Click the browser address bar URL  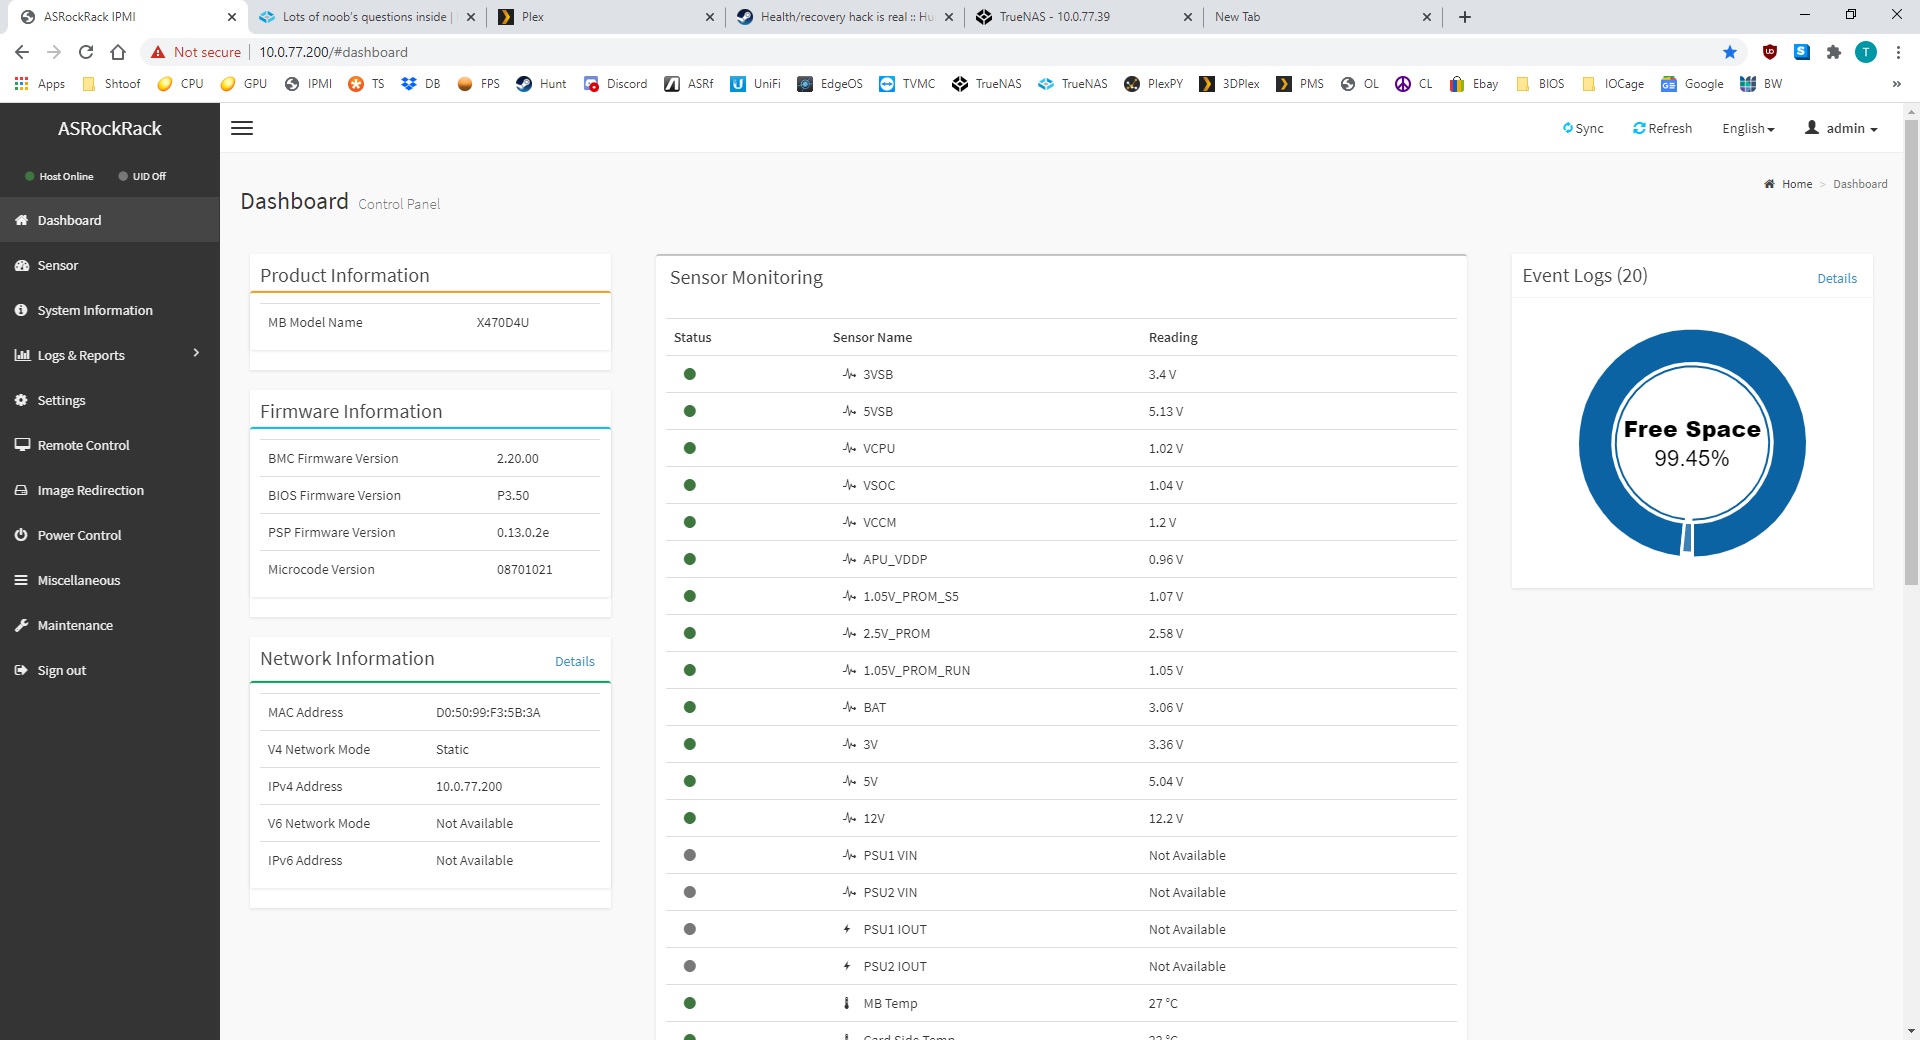coord(334,52)
